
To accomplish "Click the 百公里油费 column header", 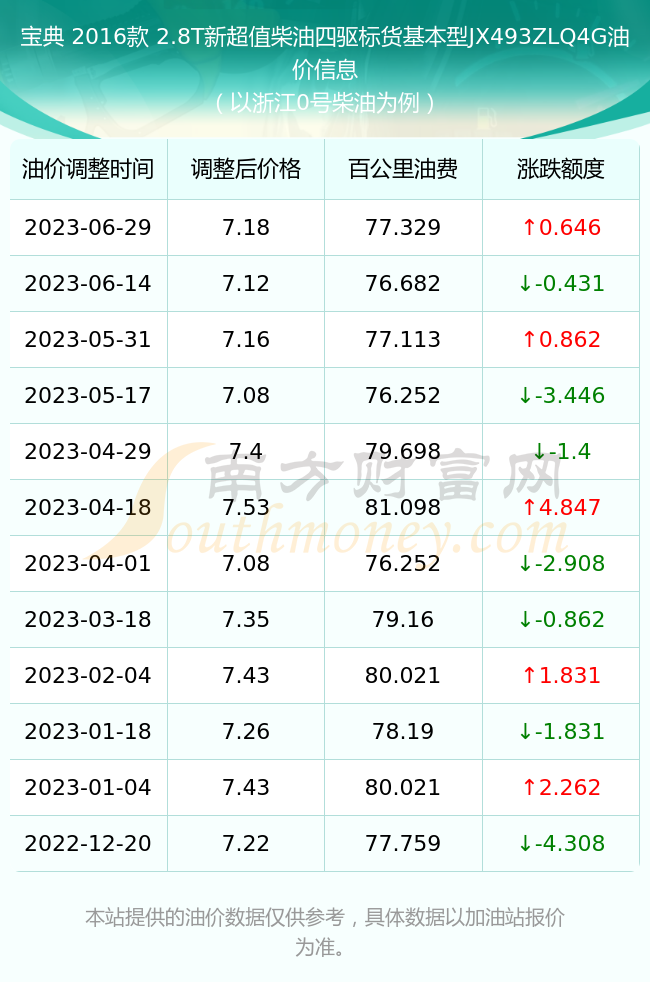I will (x=403, y=169).
